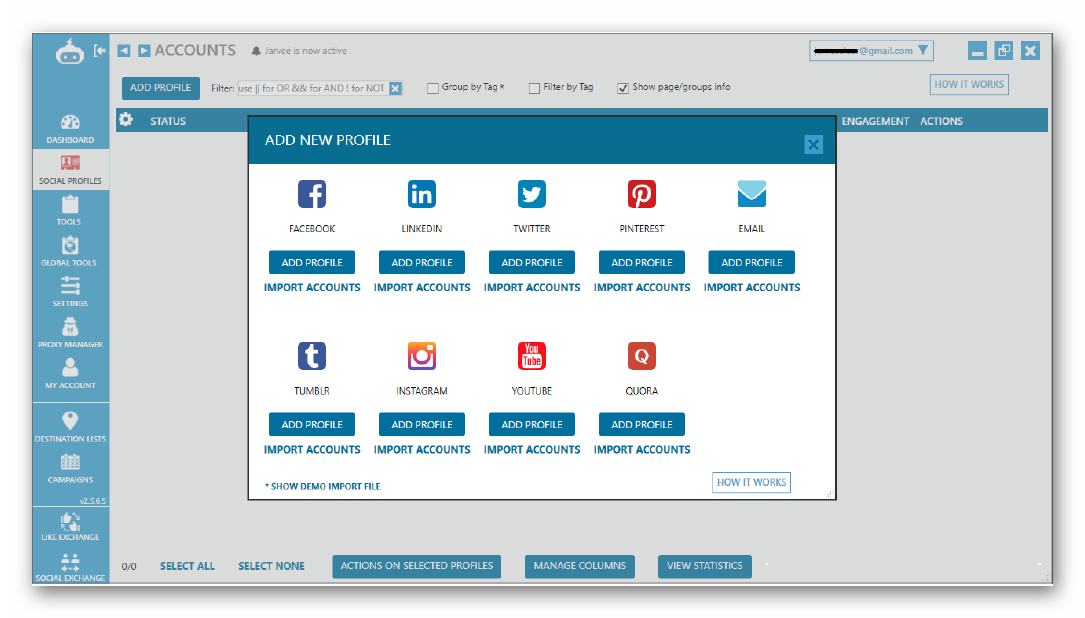The width and height of the screenshot is (1085, 618).
Task: Open Proxy Manager in the sidebar
Action: pos(70,333)
